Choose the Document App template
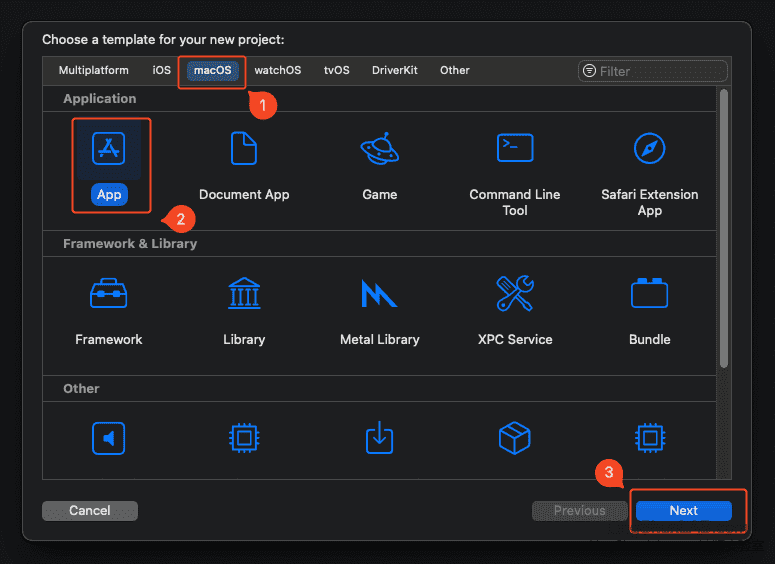 pos(244,150)
